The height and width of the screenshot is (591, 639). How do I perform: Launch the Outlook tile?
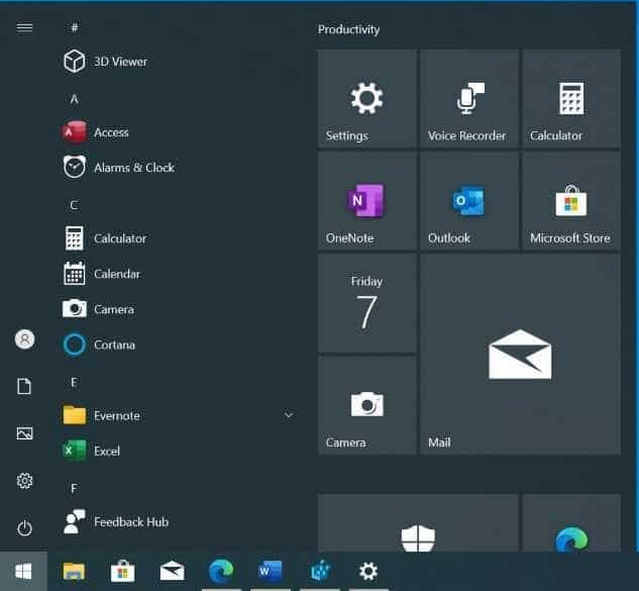(469, 201)
